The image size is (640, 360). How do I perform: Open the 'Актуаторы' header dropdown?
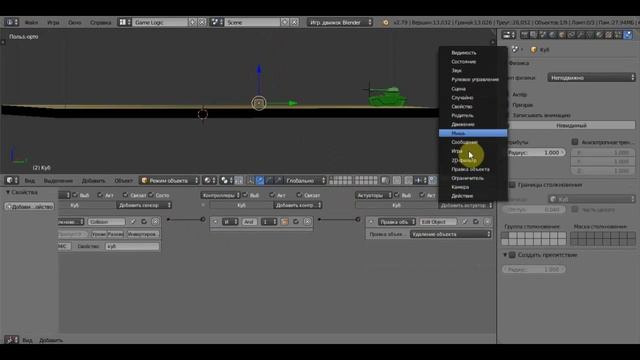pos(373,196)
